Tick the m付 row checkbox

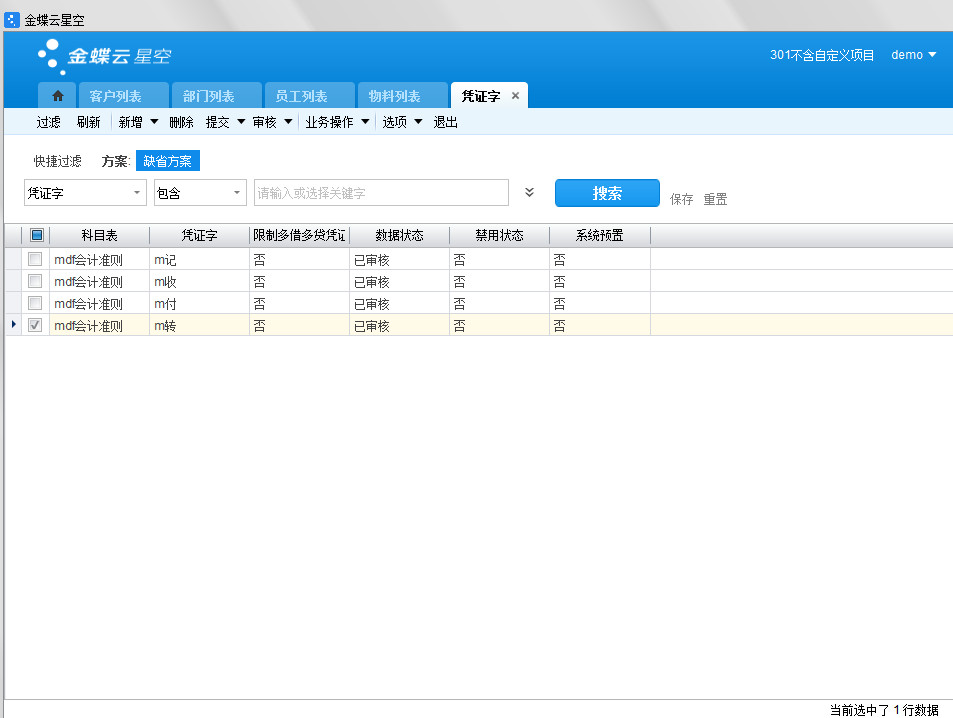[x=35, y=304]
